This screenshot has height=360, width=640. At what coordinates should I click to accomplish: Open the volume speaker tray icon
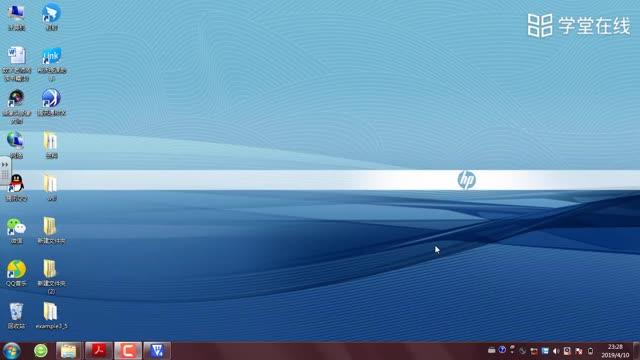click(556, 351)
